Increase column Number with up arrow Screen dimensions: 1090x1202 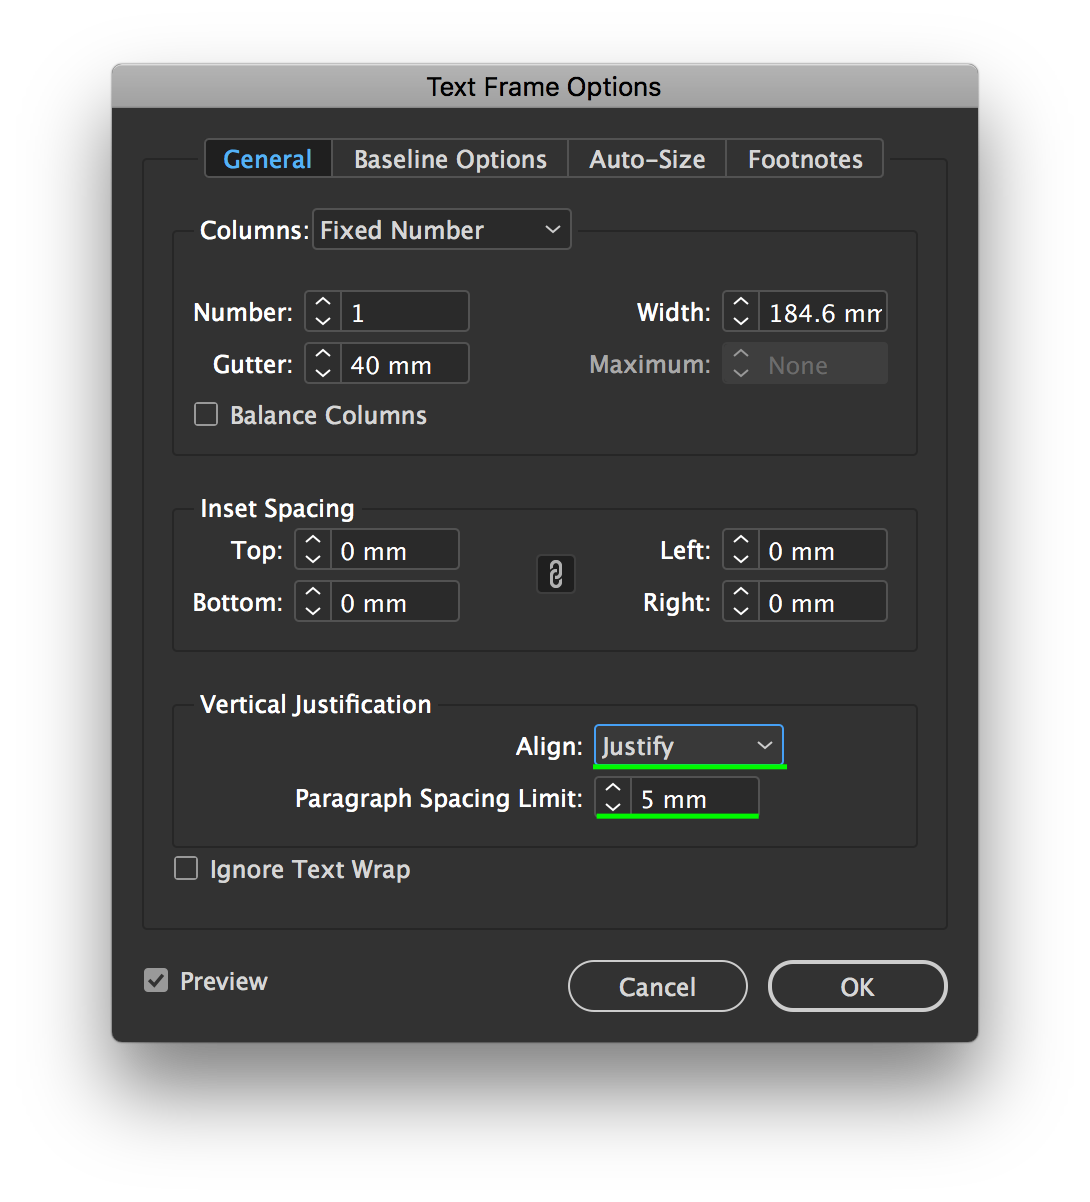[322, 301]
